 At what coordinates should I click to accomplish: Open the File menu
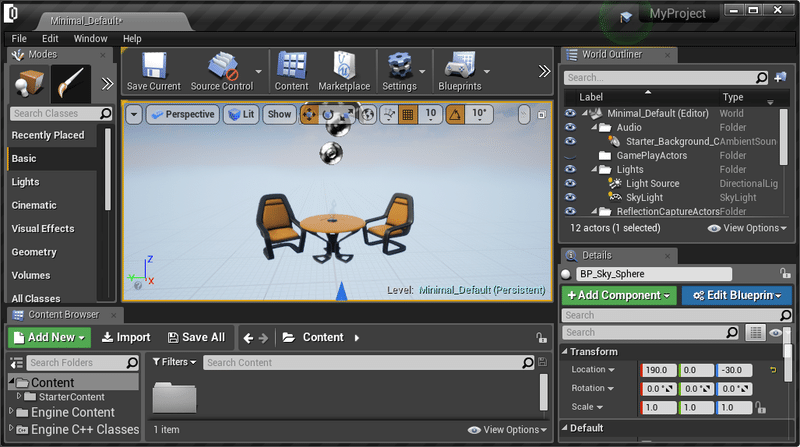point(19,39)
